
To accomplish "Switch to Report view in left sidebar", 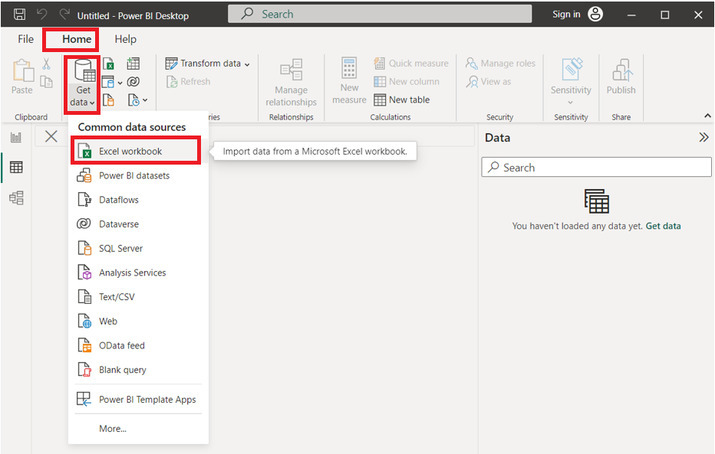I will click(x=16, y=137).
